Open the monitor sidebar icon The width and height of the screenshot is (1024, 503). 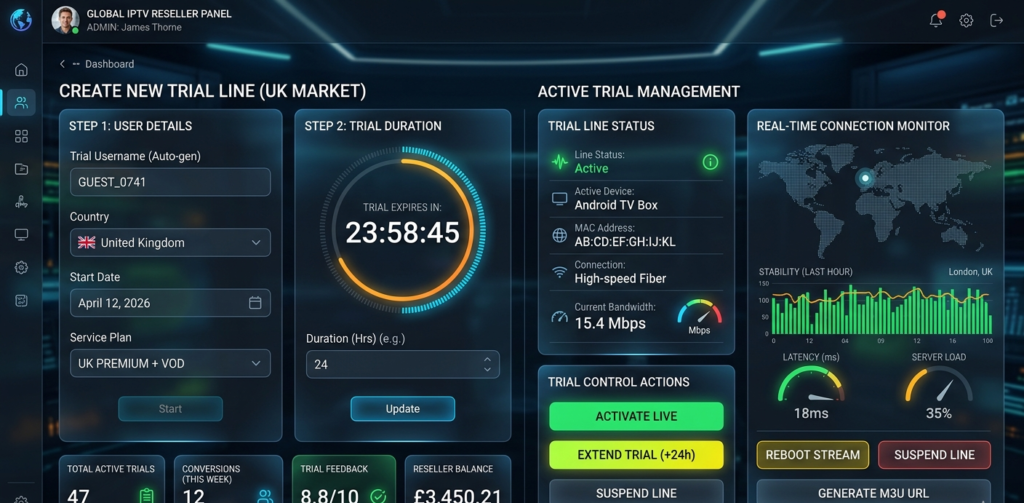[x=22, y=235]
